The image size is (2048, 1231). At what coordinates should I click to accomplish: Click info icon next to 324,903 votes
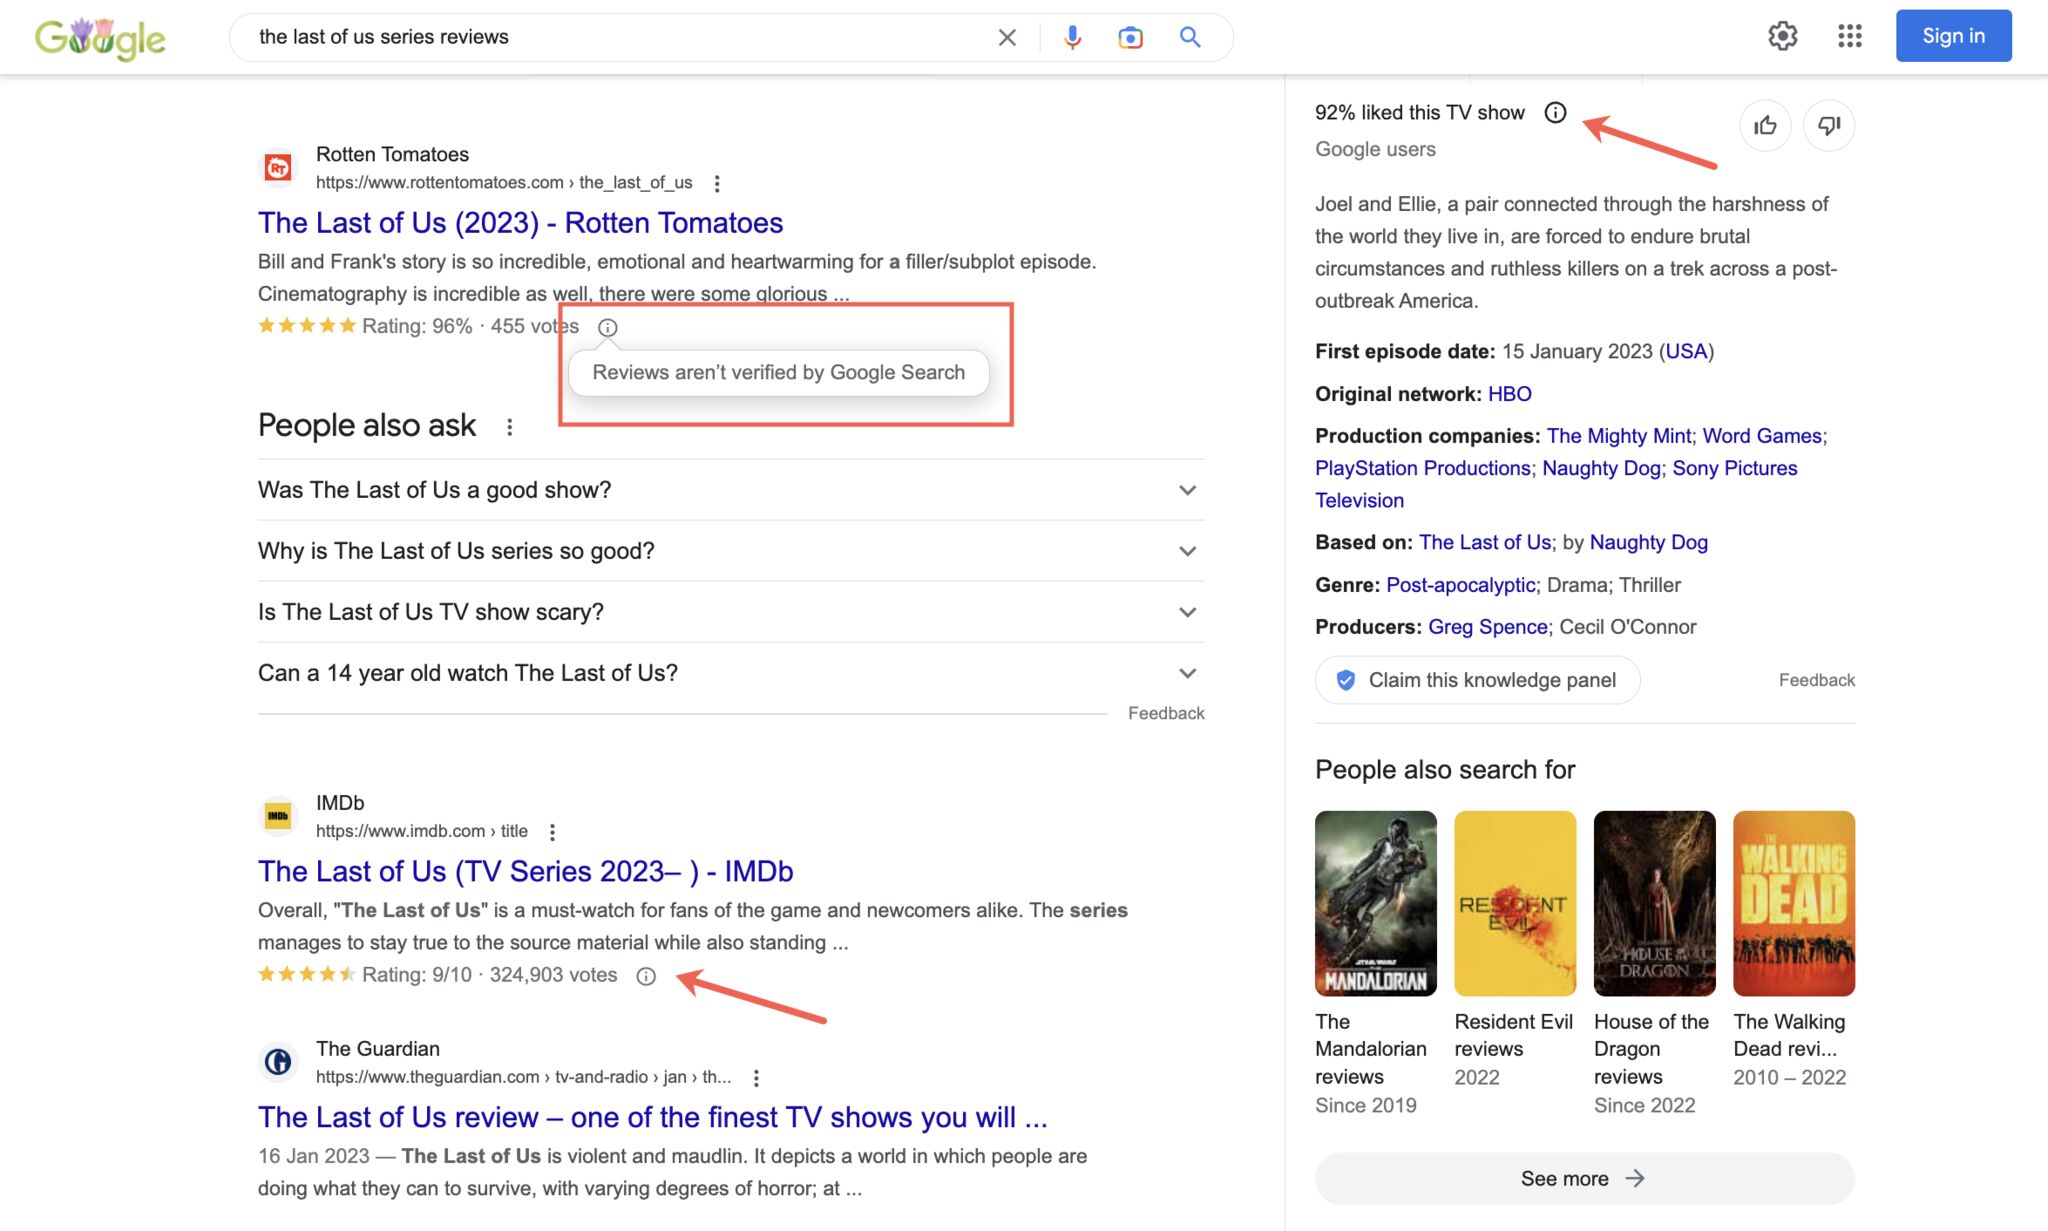tap(646, 976)
